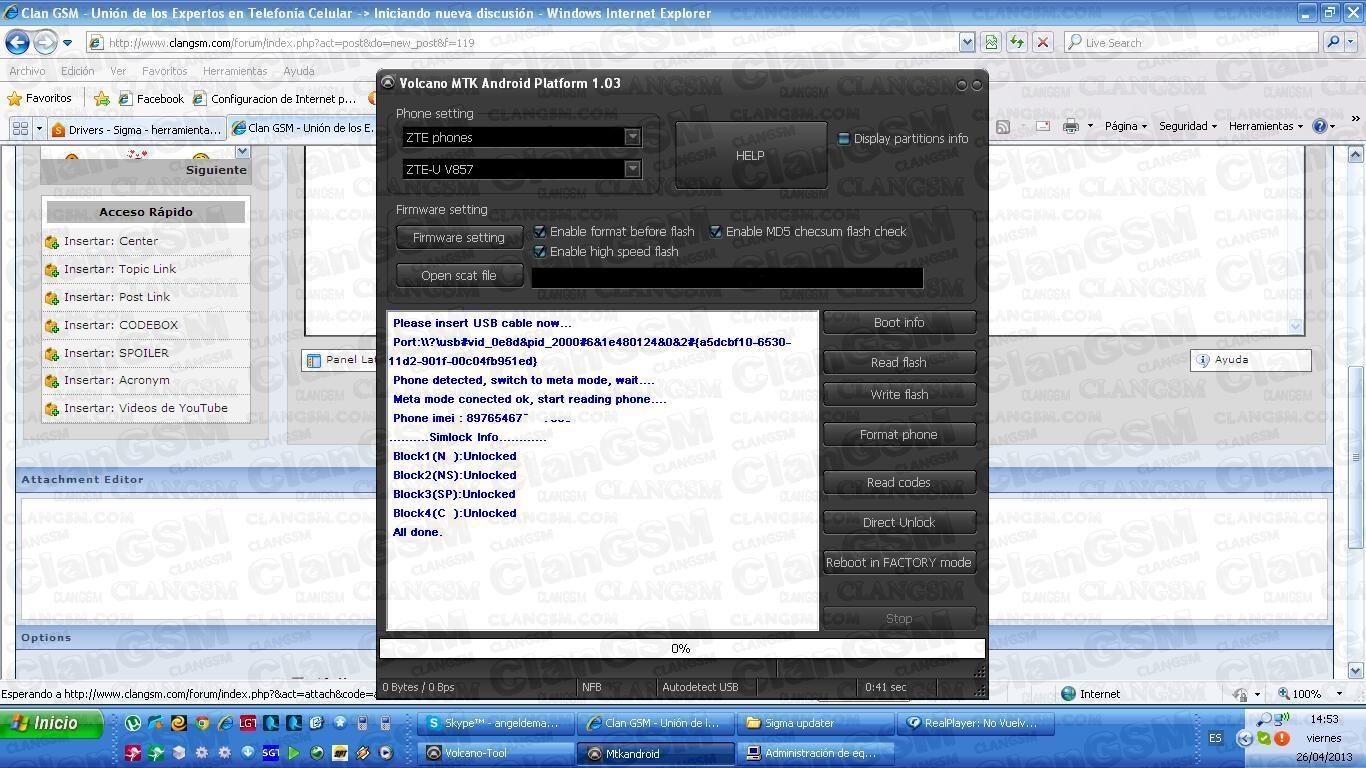Click the green play arrow quick launch icon
Screen dimensions: 1366x768
pyautogui.click(x=294, y=753)
